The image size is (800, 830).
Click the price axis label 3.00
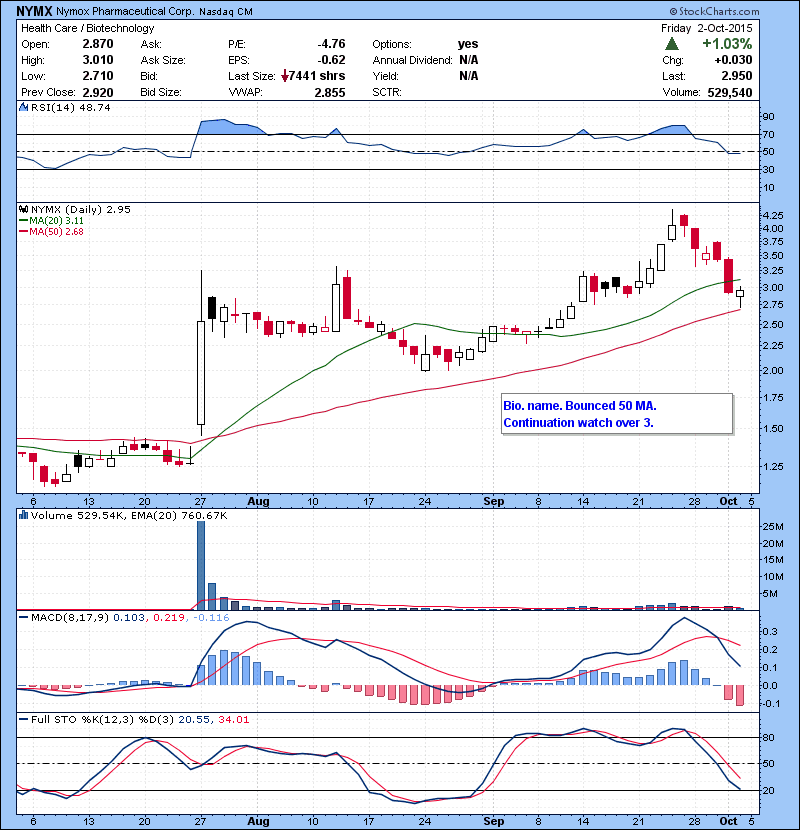click(x=774, y=288)
